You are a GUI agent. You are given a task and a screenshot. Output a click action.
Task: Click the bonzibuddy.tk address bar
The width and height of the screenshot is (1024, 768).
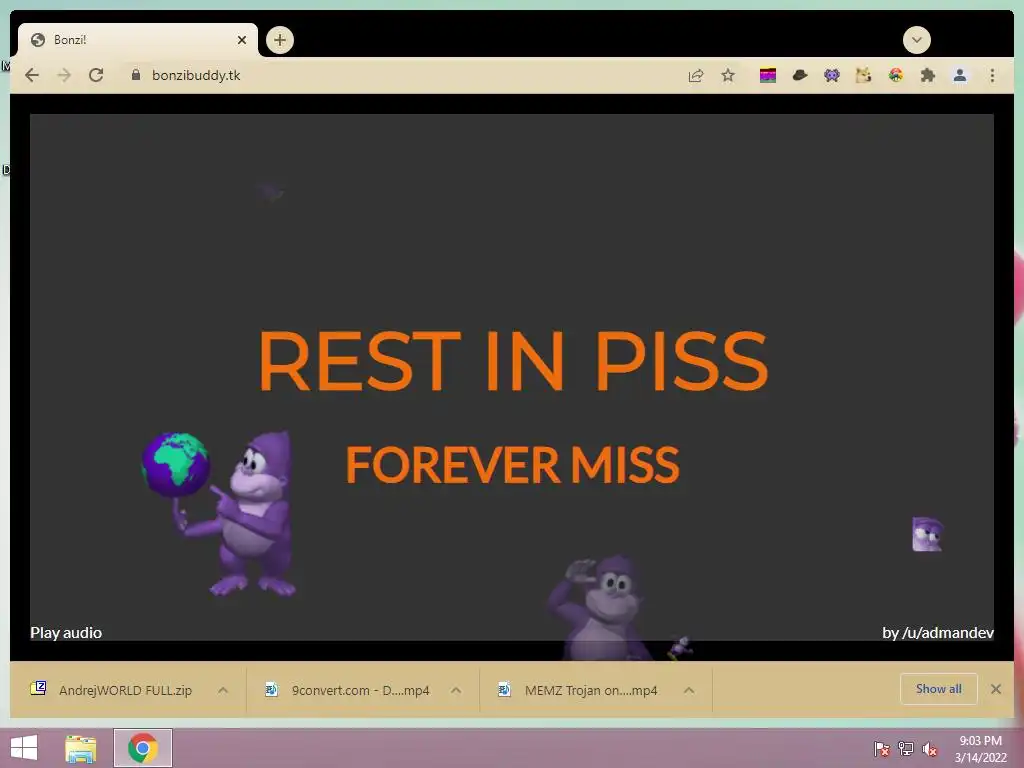[405, 75]
